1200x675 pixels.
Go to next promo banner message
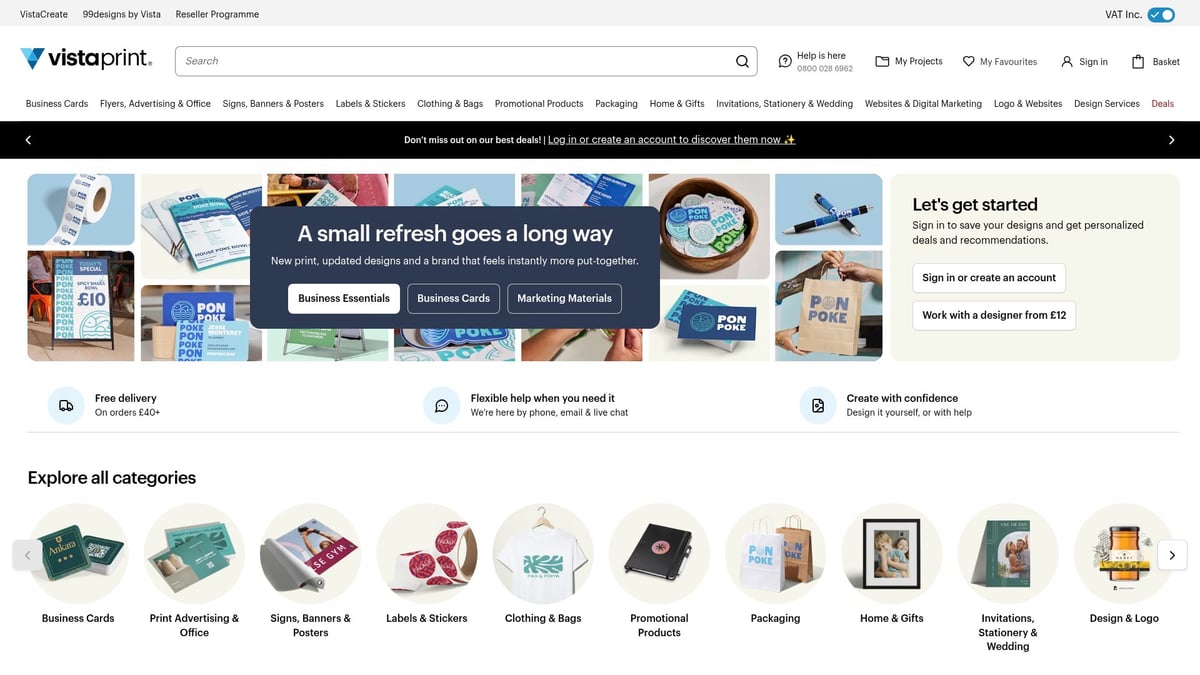coord(1172,140)
